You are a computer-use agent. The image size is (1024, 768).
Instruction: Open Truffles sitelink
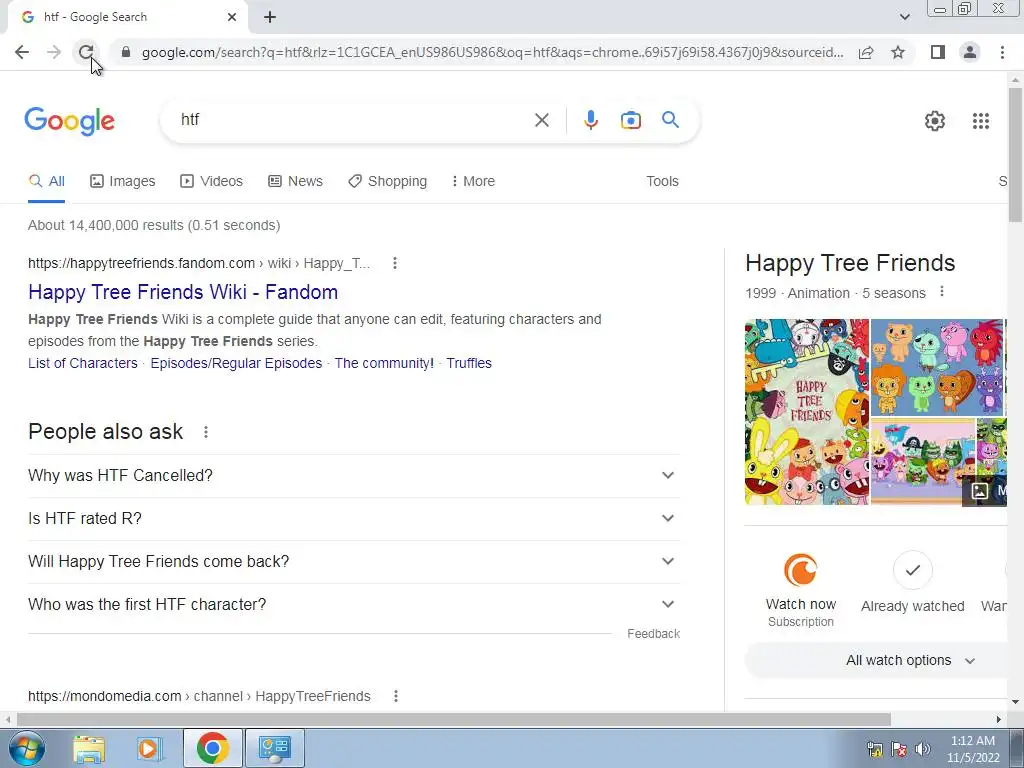469,363
